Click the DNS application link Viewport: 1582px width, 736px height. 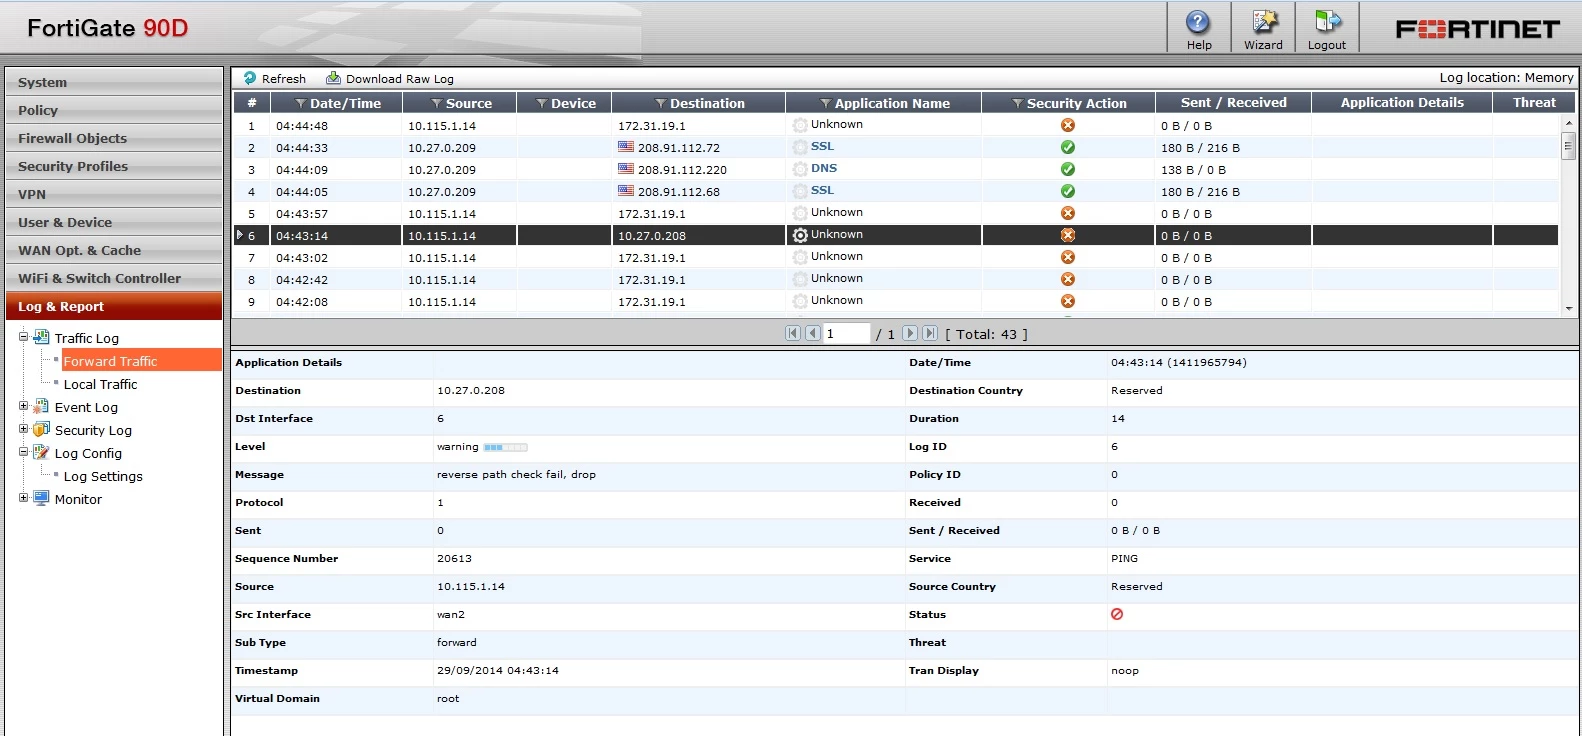(x=824, y=168)
